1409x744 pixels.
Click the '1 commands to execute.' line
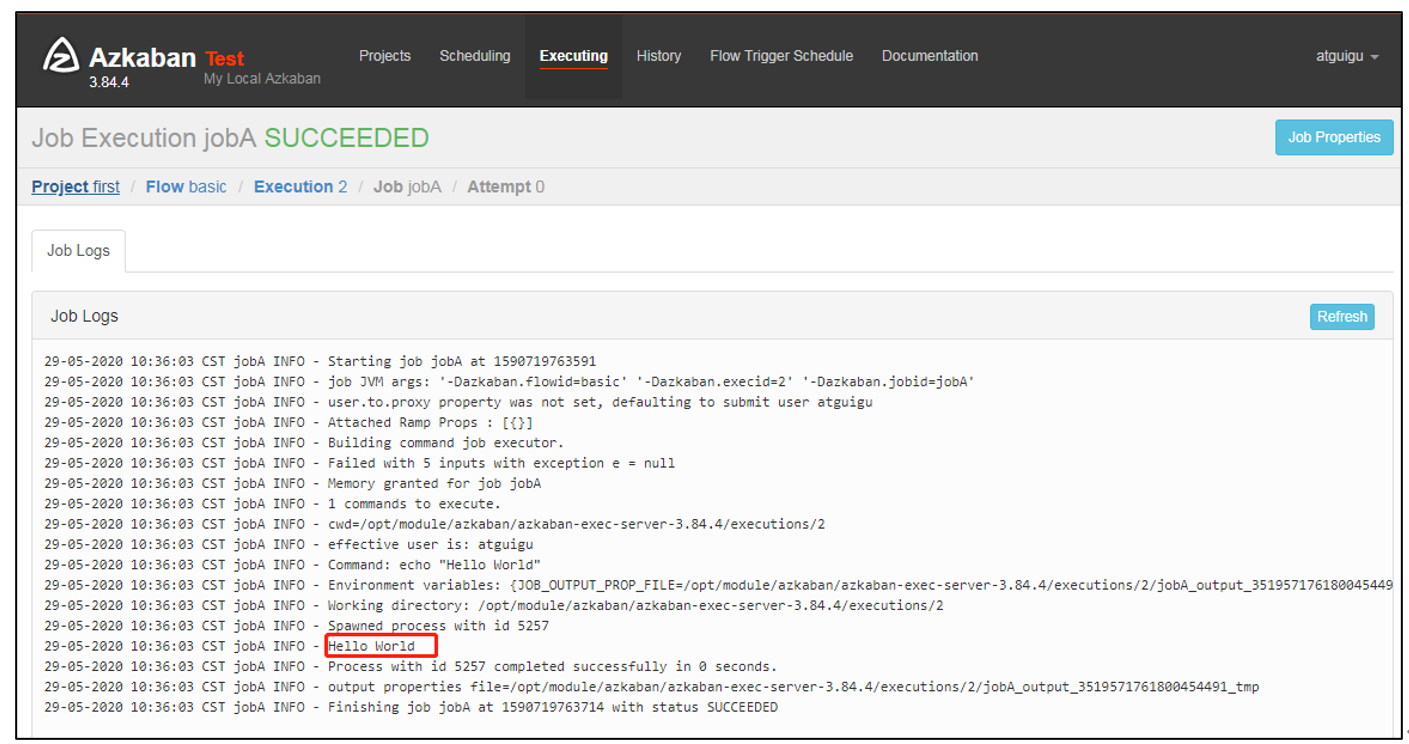click(273, 503)
